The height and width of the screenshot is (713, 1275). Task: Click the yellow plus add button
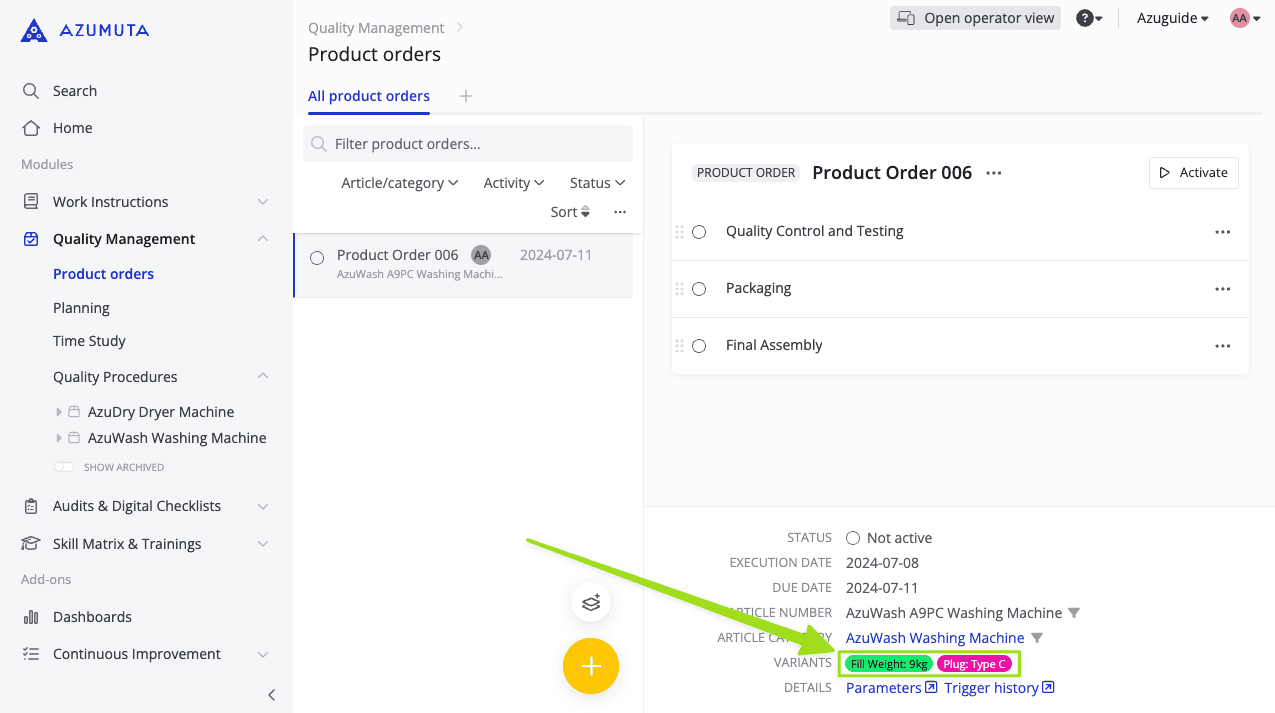click(591, 666)
